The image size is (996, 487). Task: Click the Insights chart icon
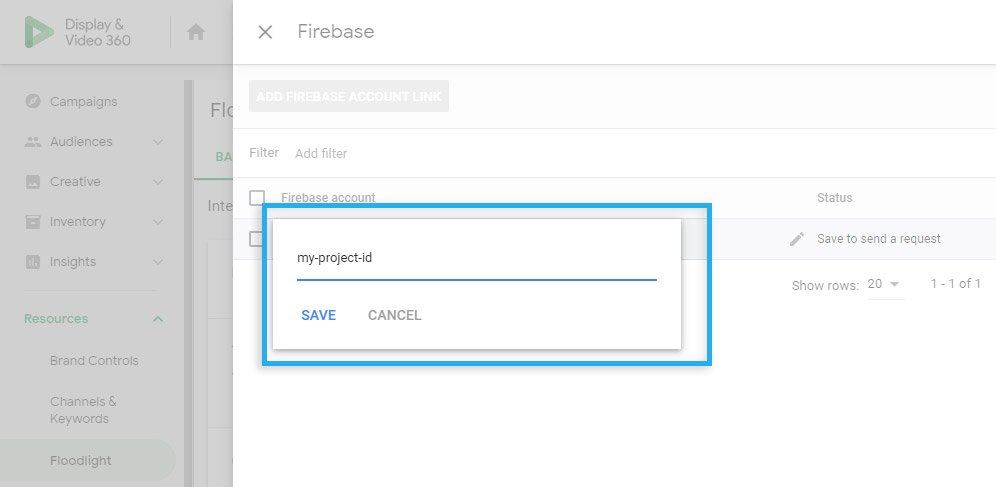pyautogui.click(x=33, y=262)
